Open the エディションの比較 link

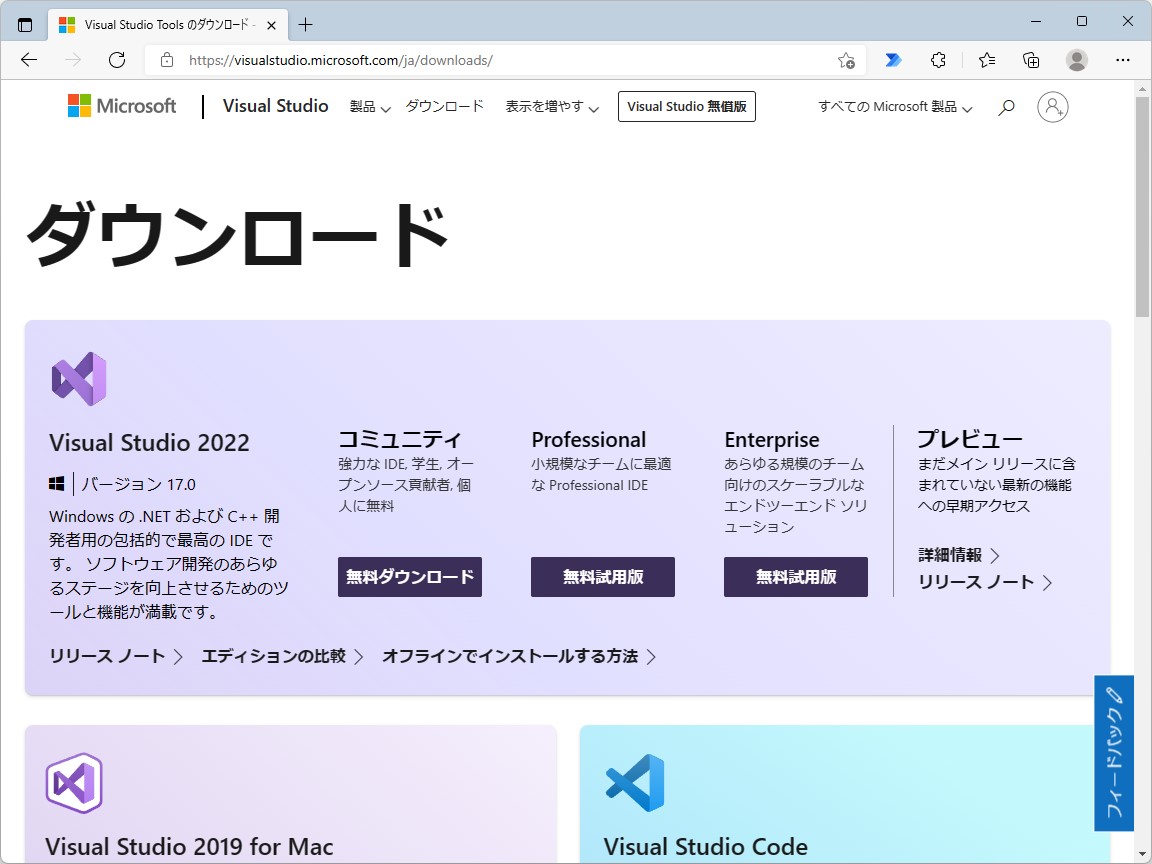[272, 657]
